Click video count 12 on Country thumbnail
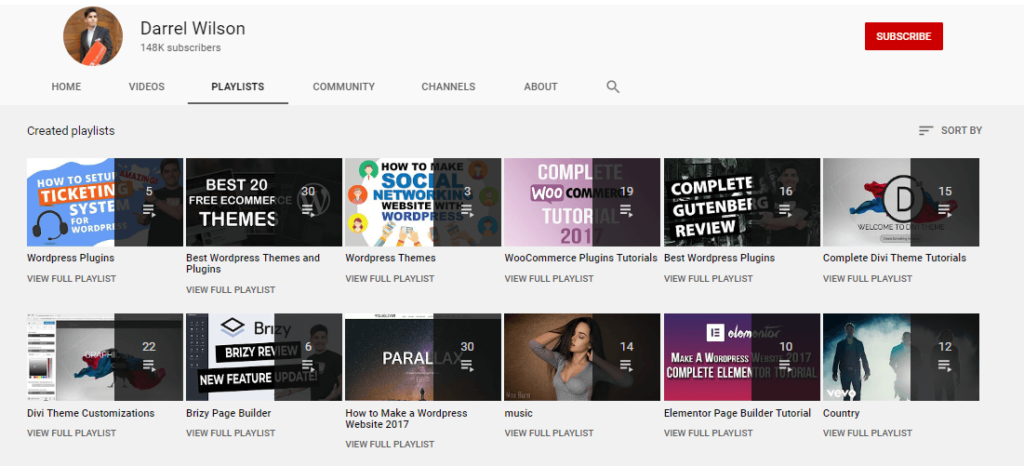Viewport: 1024px width, 466px height. [945, 347]
